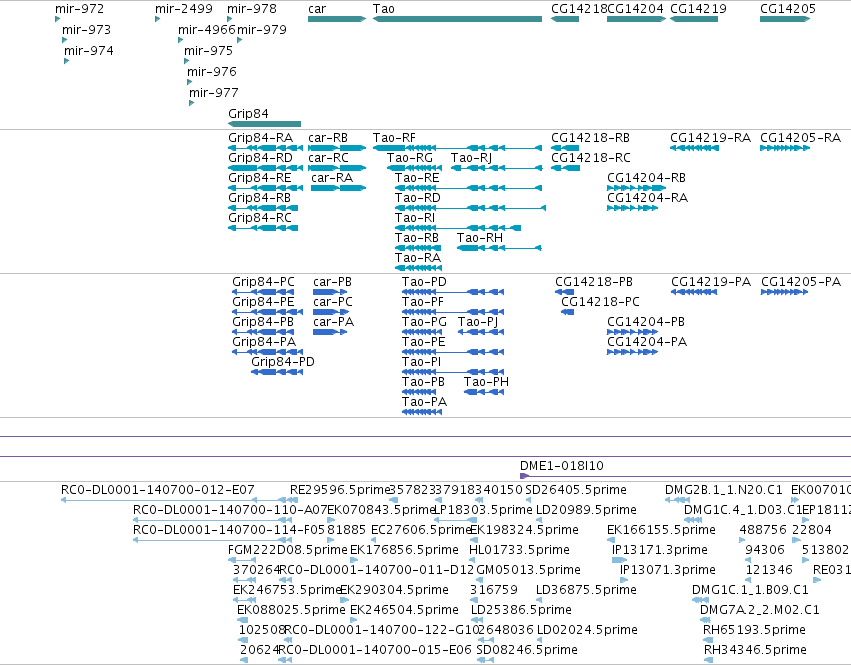
Task: Click the car-RB transcript label
Action: (x=328, y=138)
